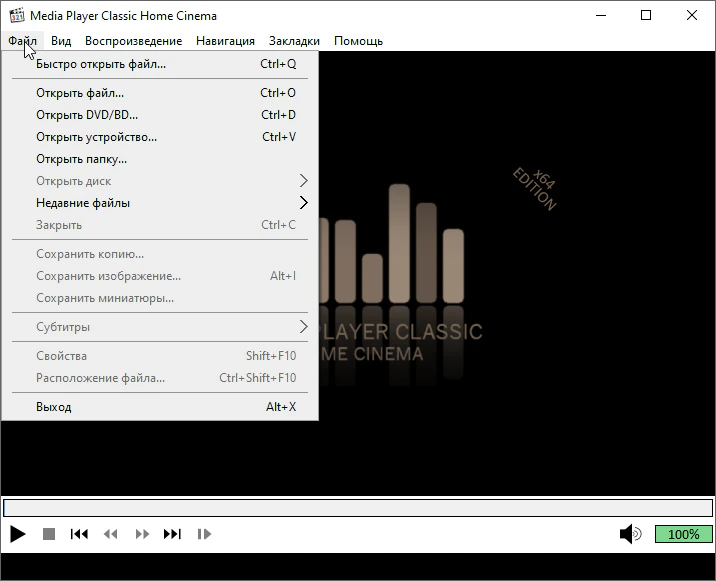Open the Воспроизведение menu
Viewport: 716px width, 581px height.
133,41
